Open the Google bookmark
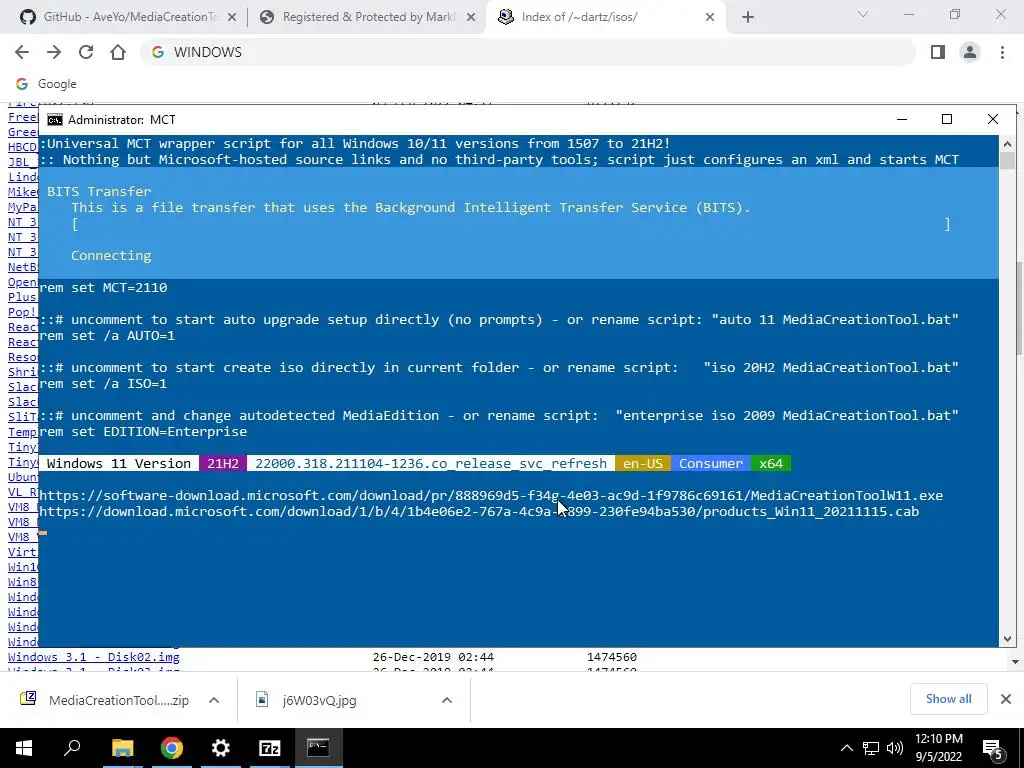The image size is (1024, 768). (46, 84)
